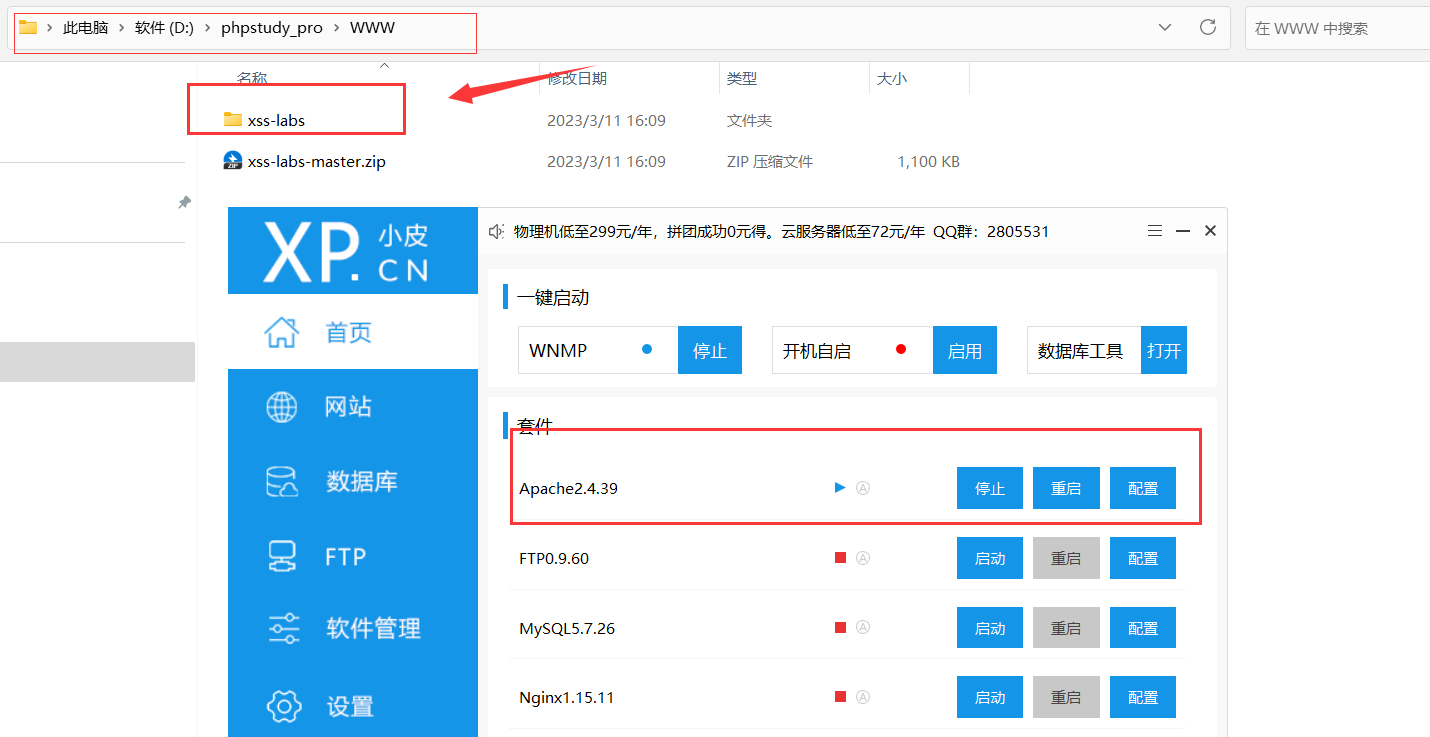Open the 配置 settings for FTP0.9.60
Viewport: 1430px width, 737px height.
[x=1143, y=558]
